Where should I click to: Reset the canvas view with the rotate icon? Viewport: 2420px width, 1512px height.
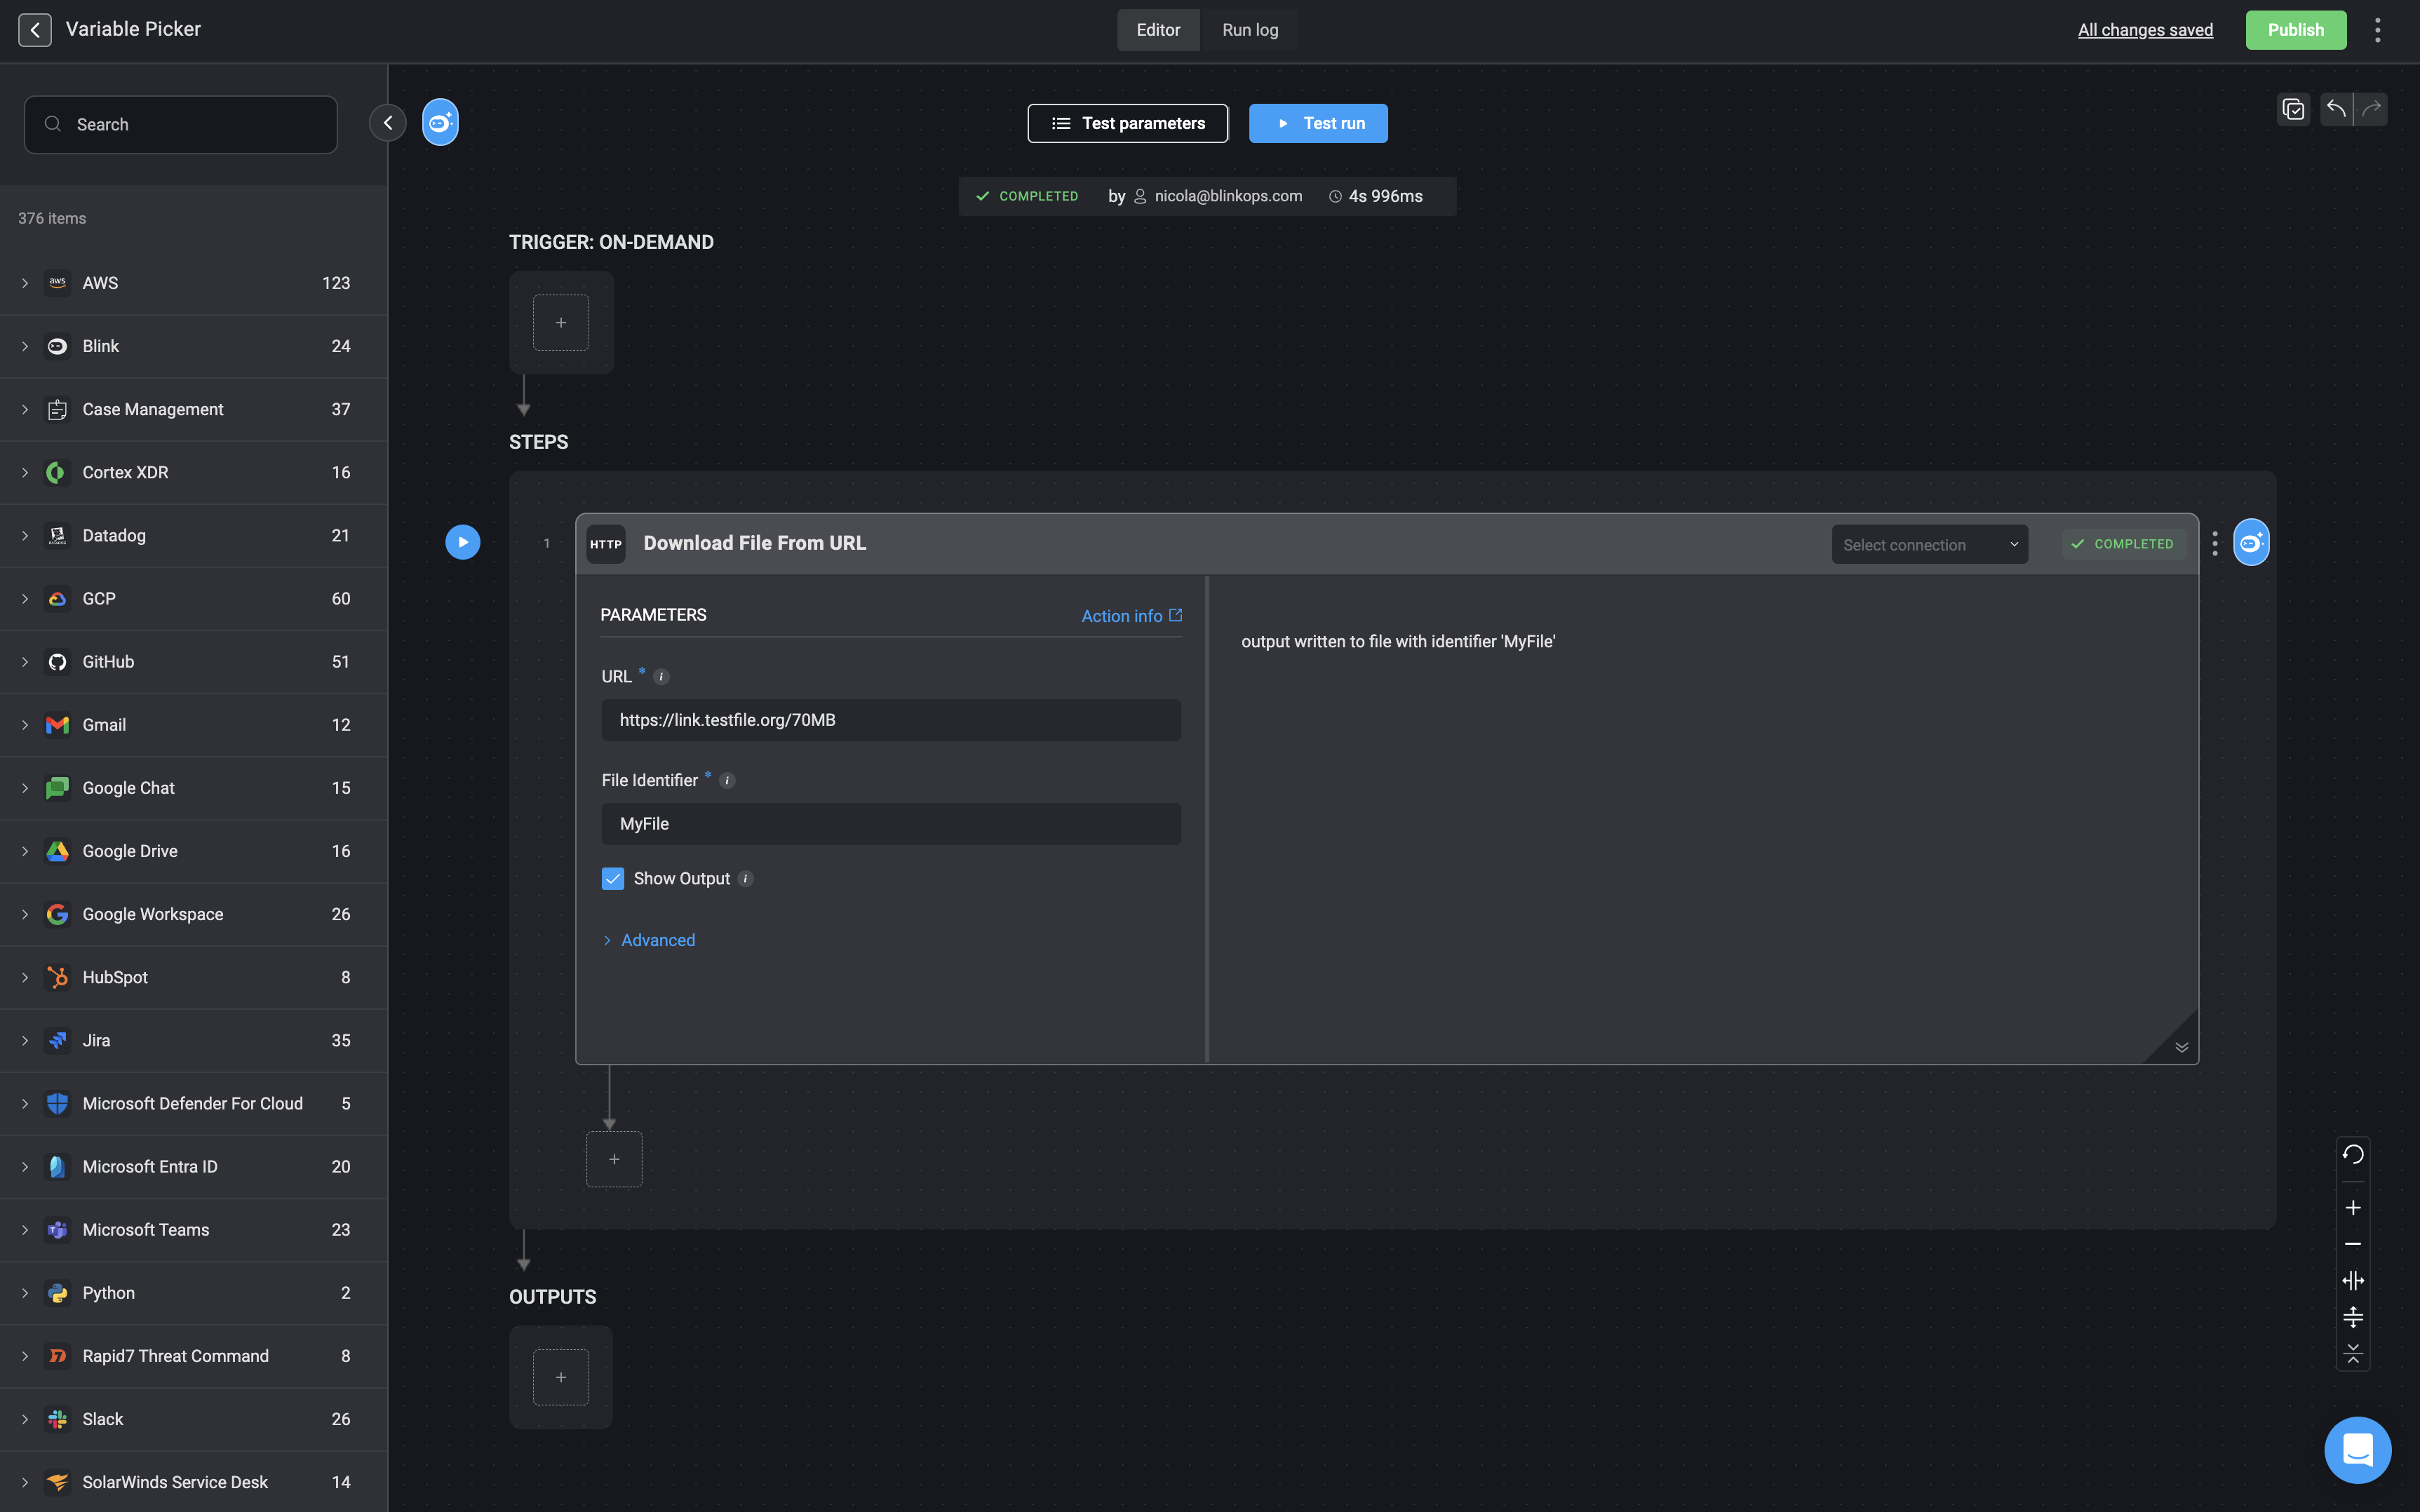[x=2353, y=1154]
